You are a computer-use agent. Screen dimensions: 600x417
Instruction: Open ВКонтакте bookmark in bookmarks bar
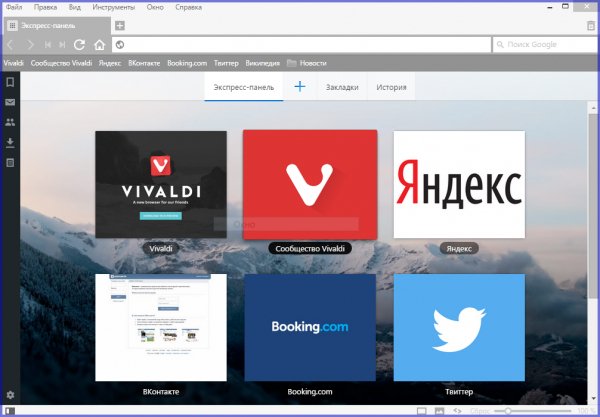(x=144, y=63)
